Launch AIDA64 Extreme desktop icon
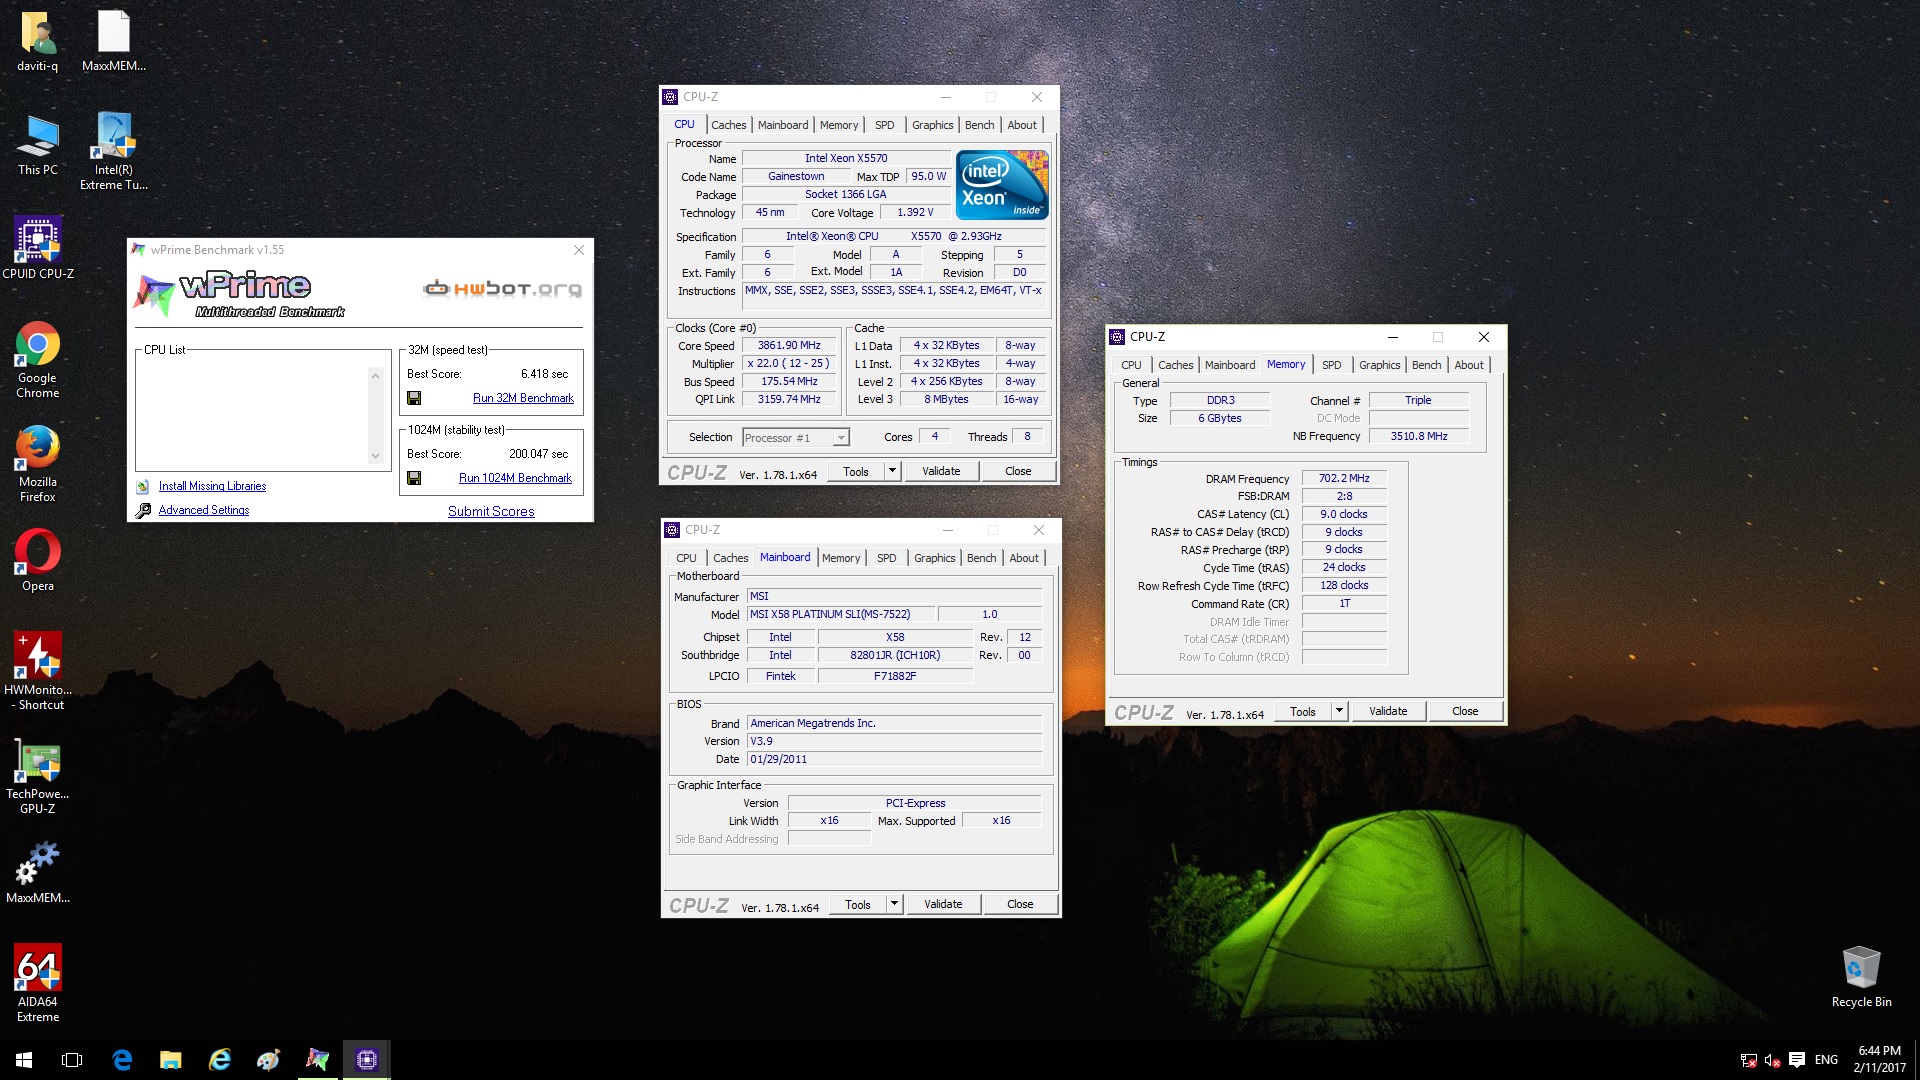This screenshot has height=1080, width=1920. tap(38, 984)
